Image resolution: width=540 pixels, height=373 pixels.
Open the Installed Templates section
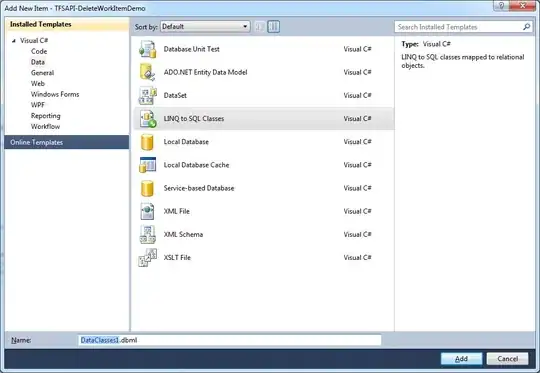[x=66, y=24]
